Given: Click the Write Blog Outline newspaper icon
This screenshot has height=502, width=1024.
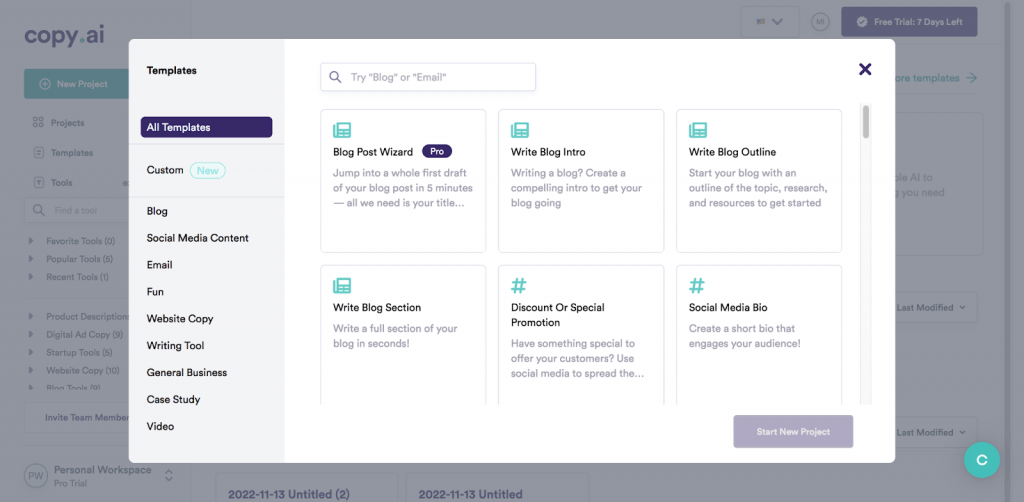Looking at the screenshot, I should tap(698, 130).
